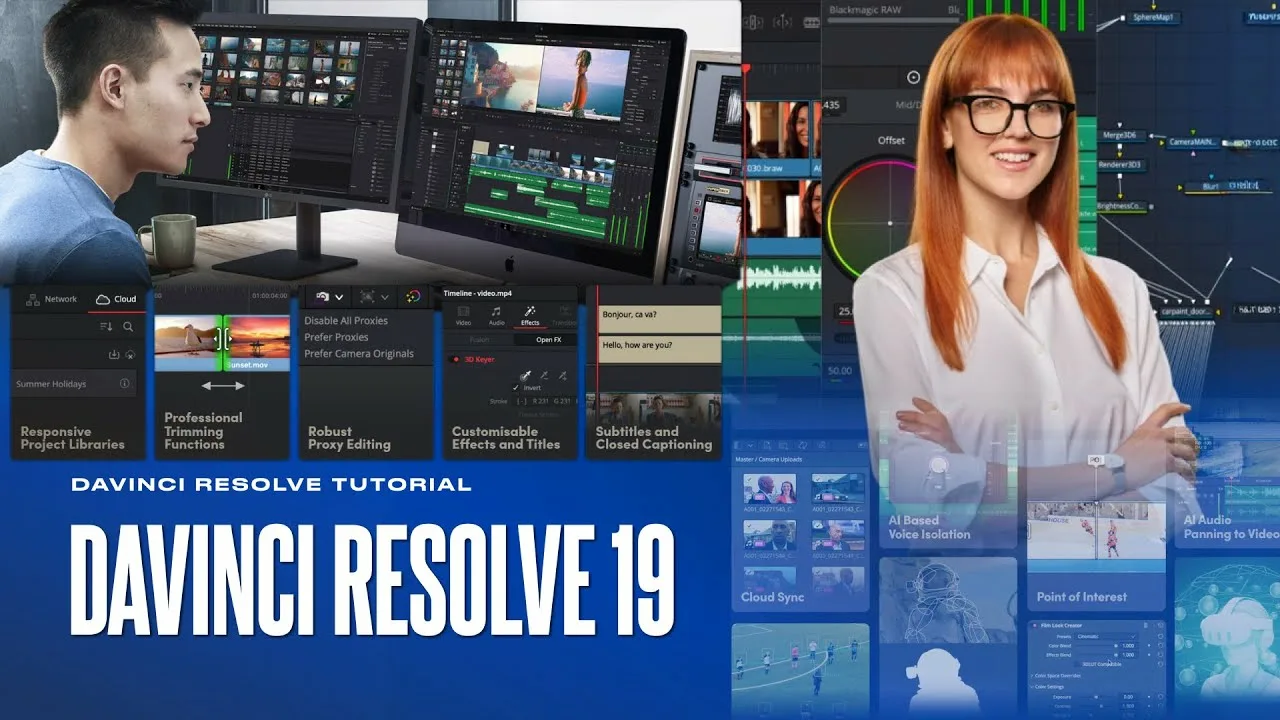
Task: Open the search in the project library panel
Action: pos(128,327)
